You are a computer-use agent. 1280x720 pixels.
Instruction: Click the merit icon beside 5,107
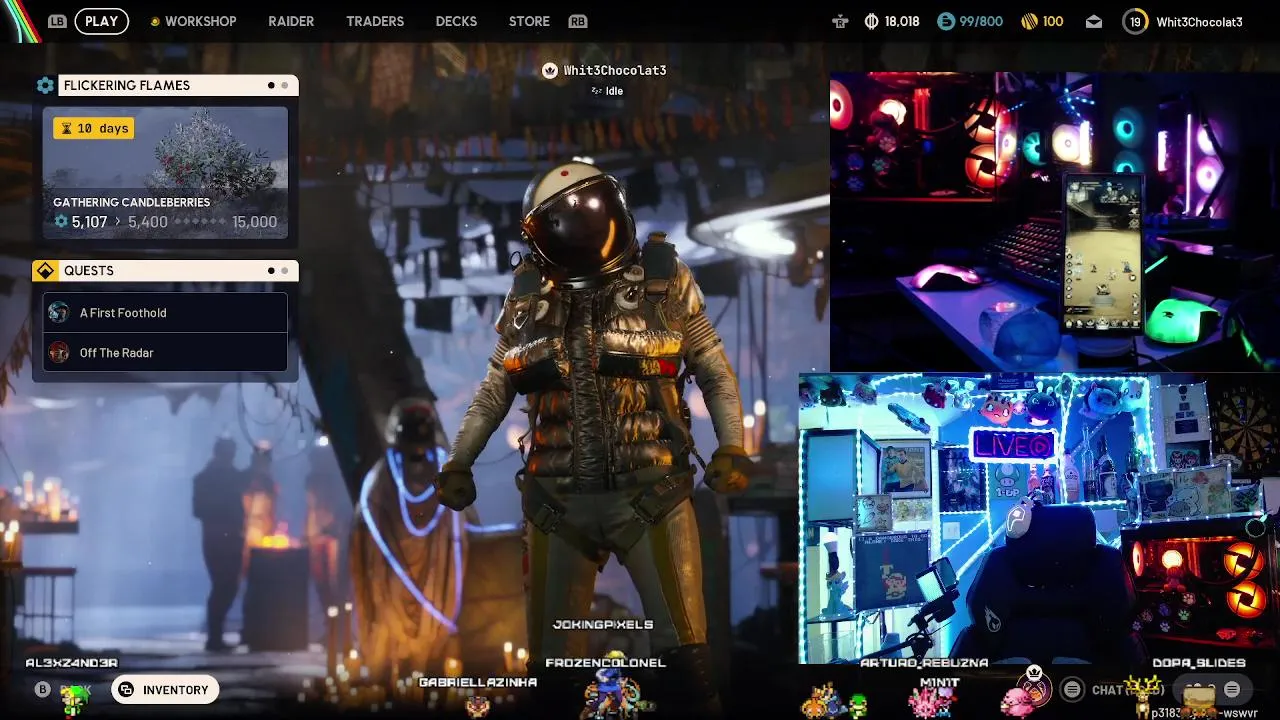(x=61, y=222)
